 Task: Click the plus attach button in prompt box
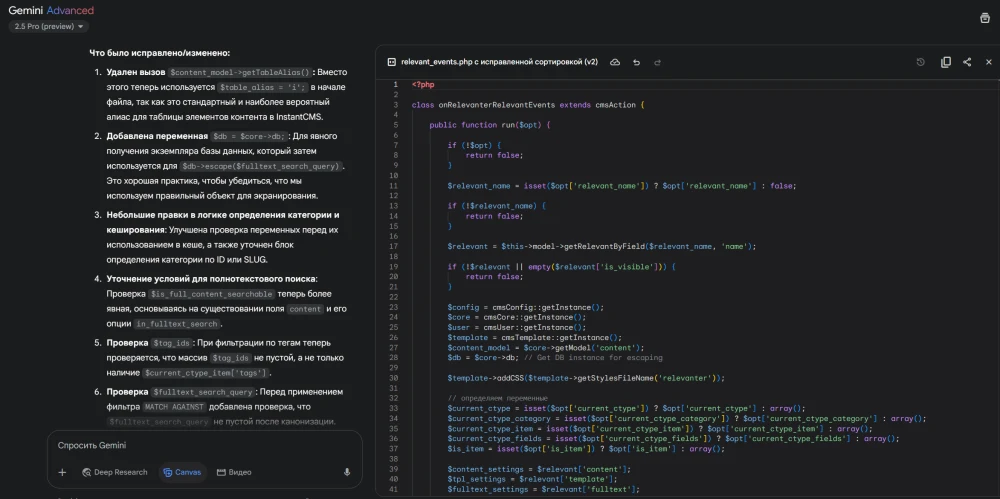coord(62,472)
